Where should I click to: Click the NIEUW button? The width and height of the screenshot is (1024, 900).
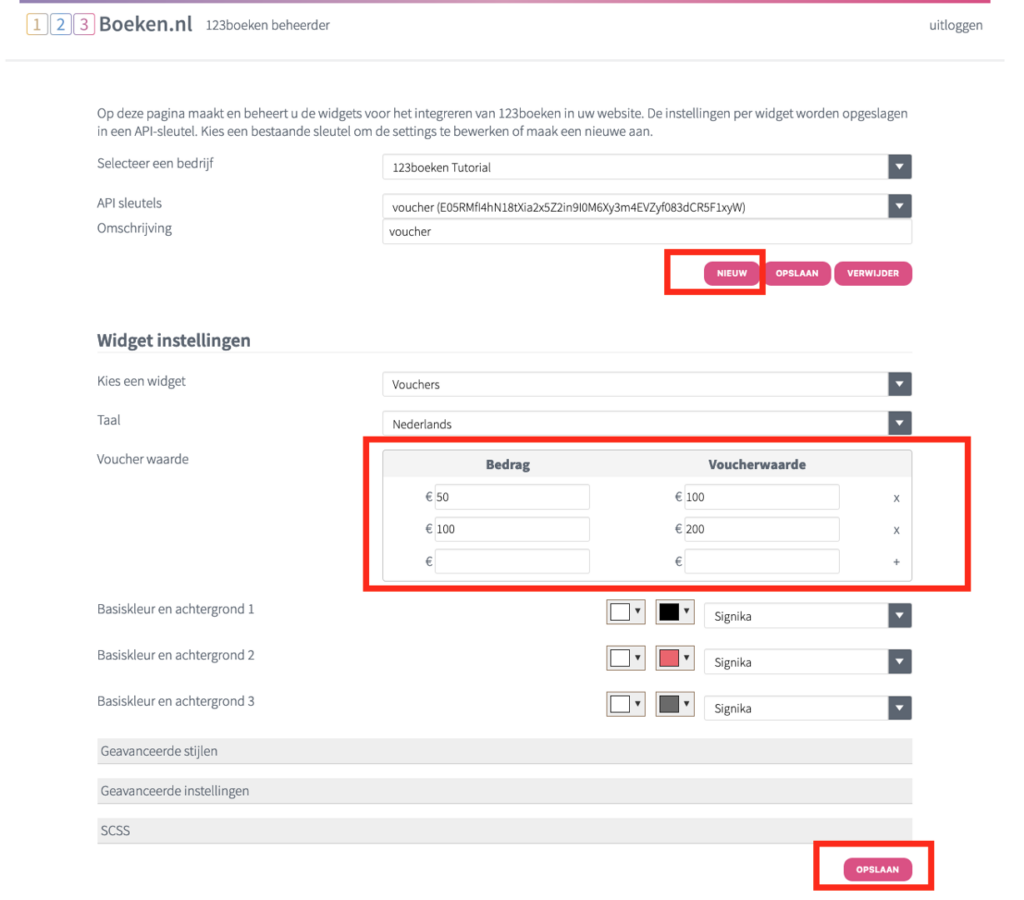pos(731,273)
